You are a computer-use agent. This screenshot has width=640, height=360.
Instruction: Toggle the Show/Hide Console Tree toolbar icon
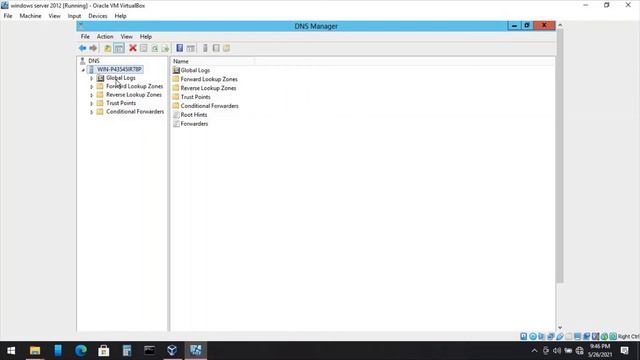[119, 48]
